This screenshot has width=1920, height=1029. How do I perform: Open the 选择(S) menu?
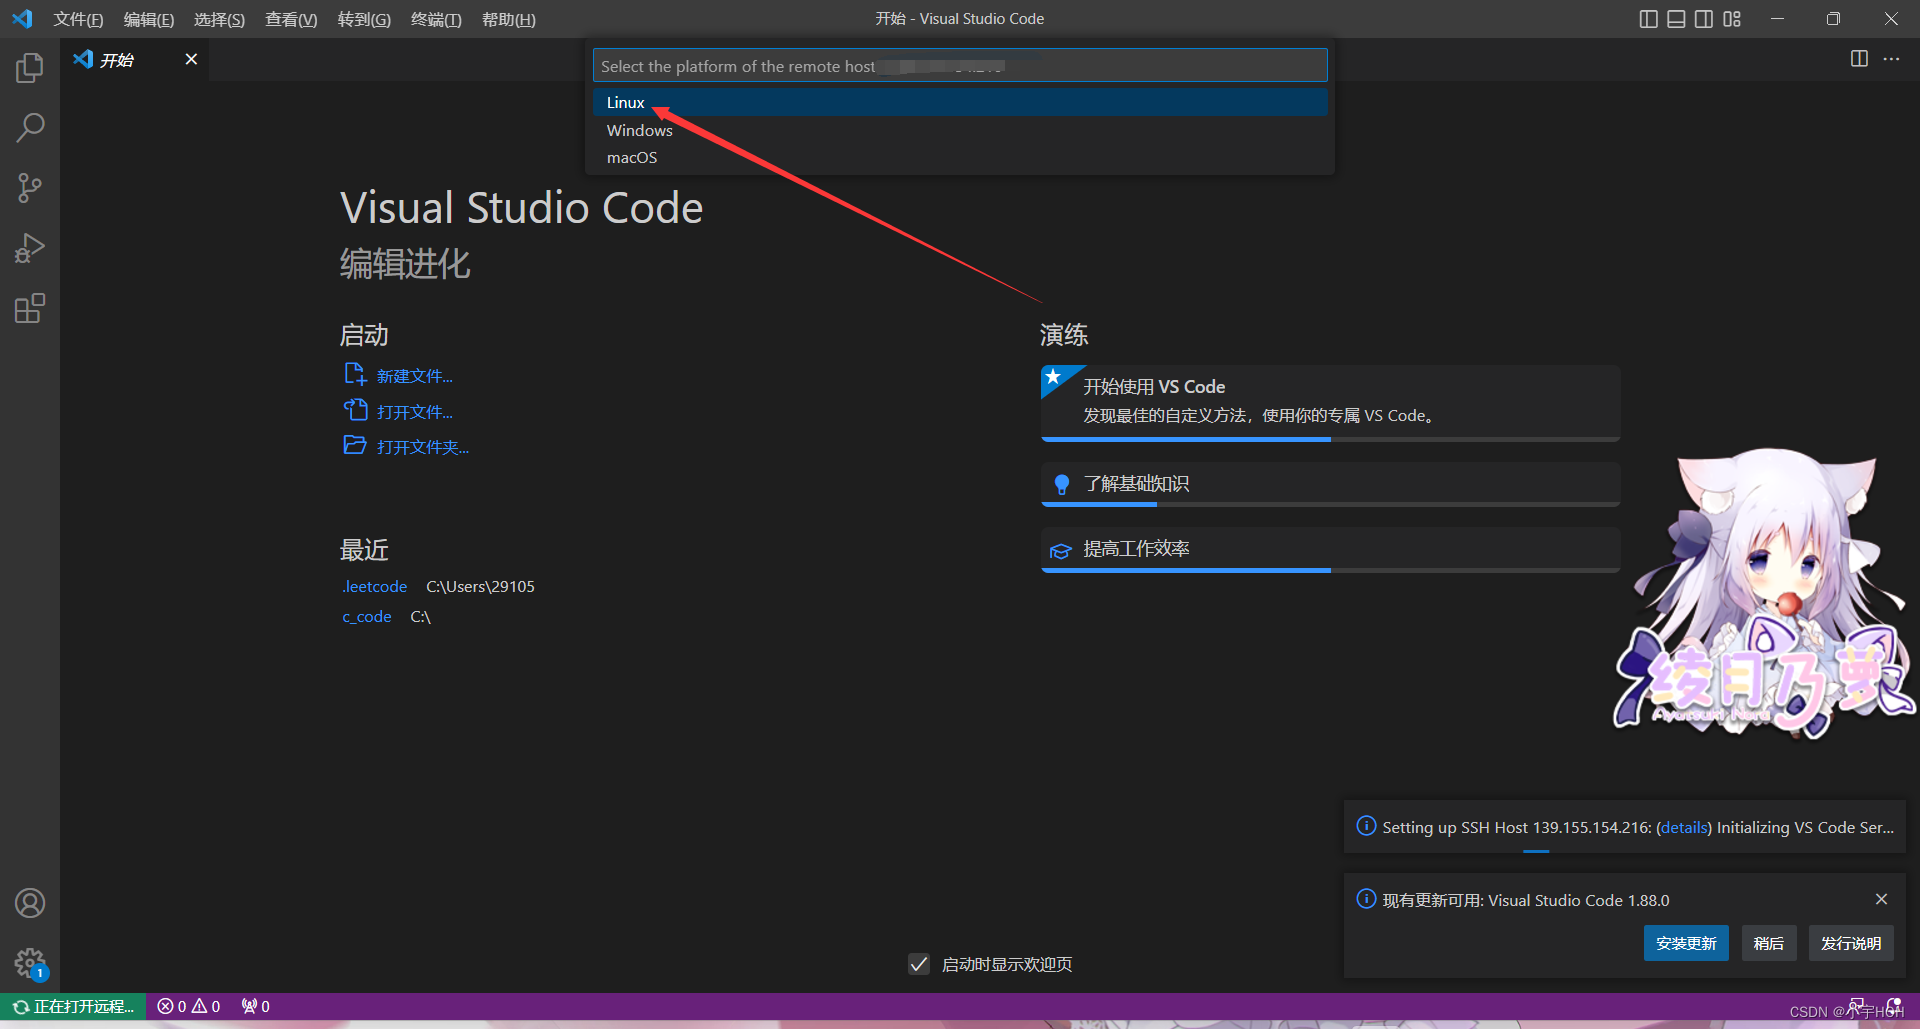[219, 19]
